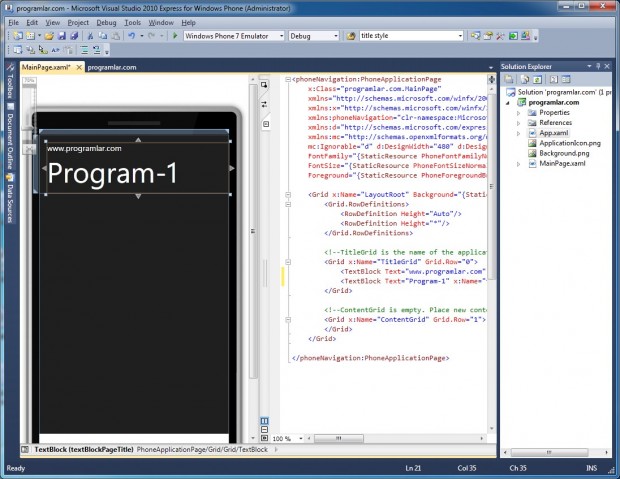The image size is (620, 479).
Task: Select the Program-1 title text in designer
Action: (x=113, y=173)
